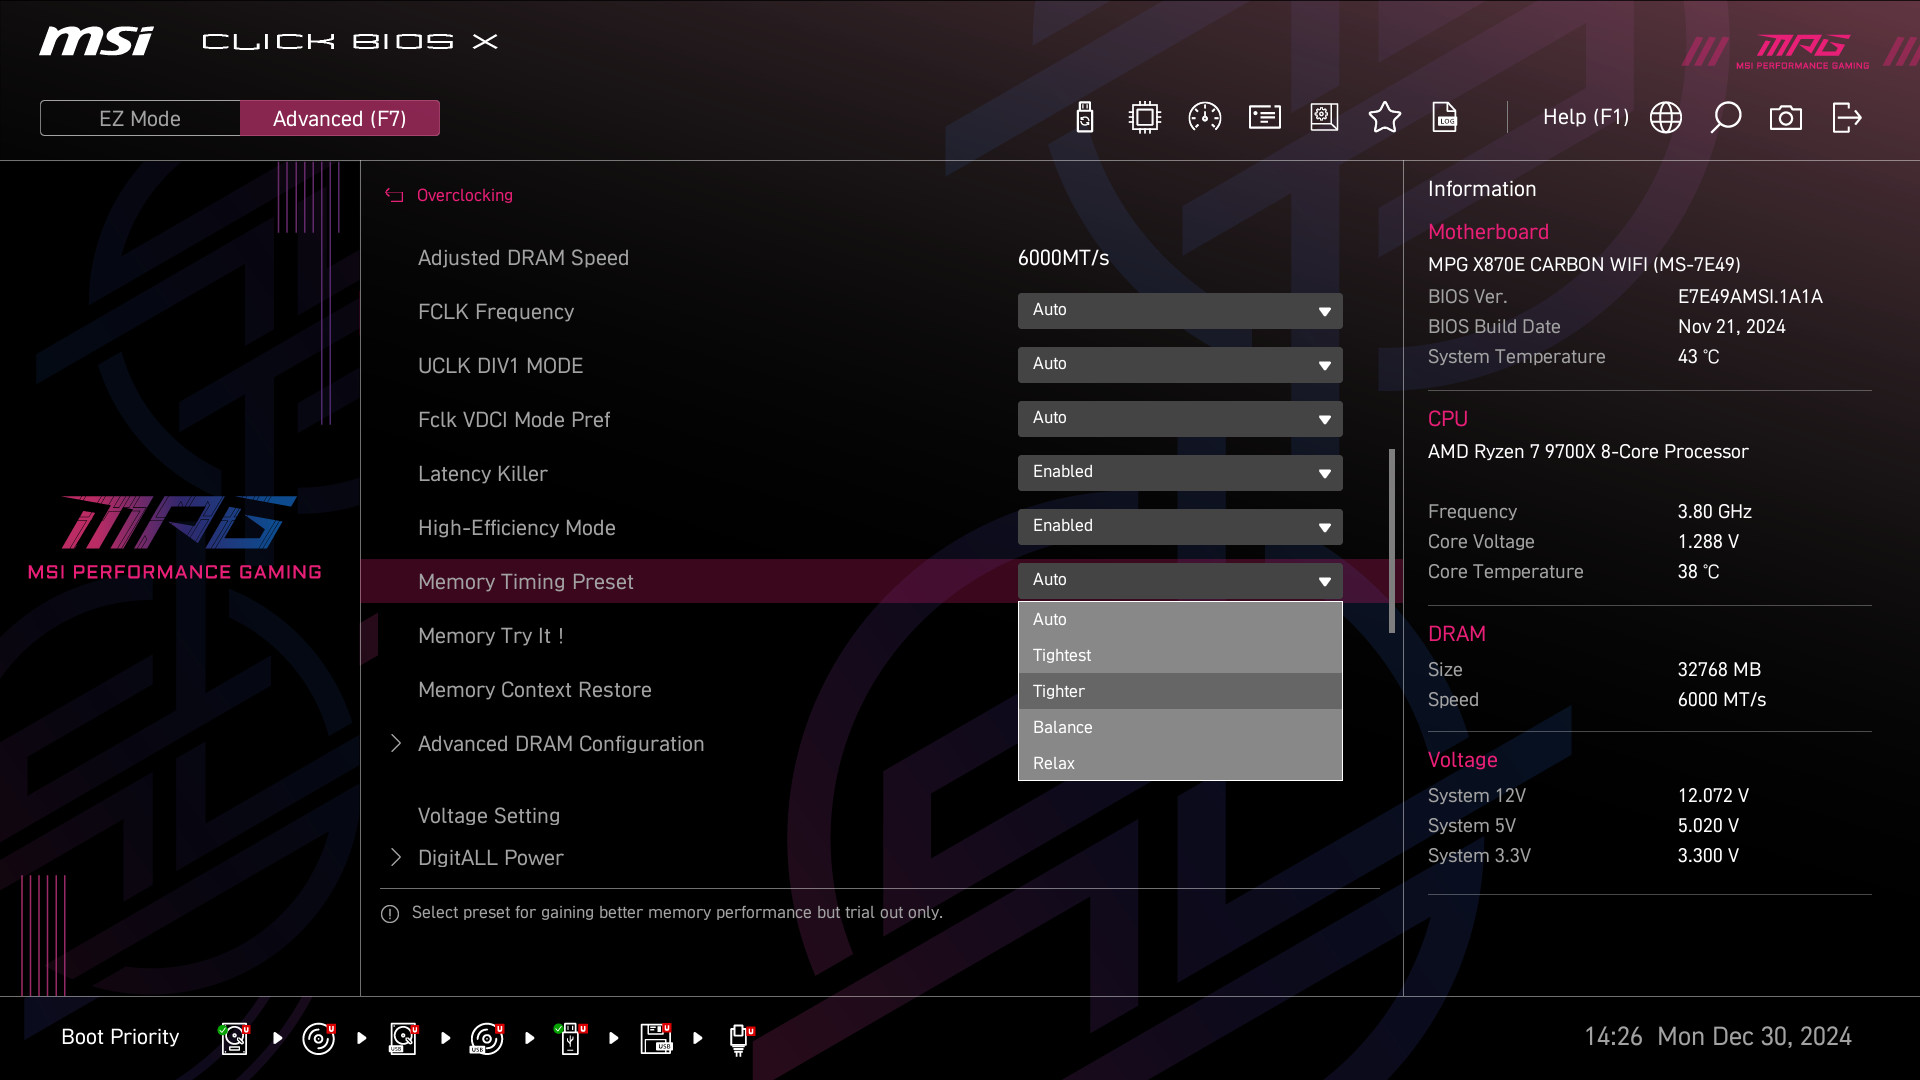Change language with the globe icon
Screen dimensions: 1920x1080
1666,118
